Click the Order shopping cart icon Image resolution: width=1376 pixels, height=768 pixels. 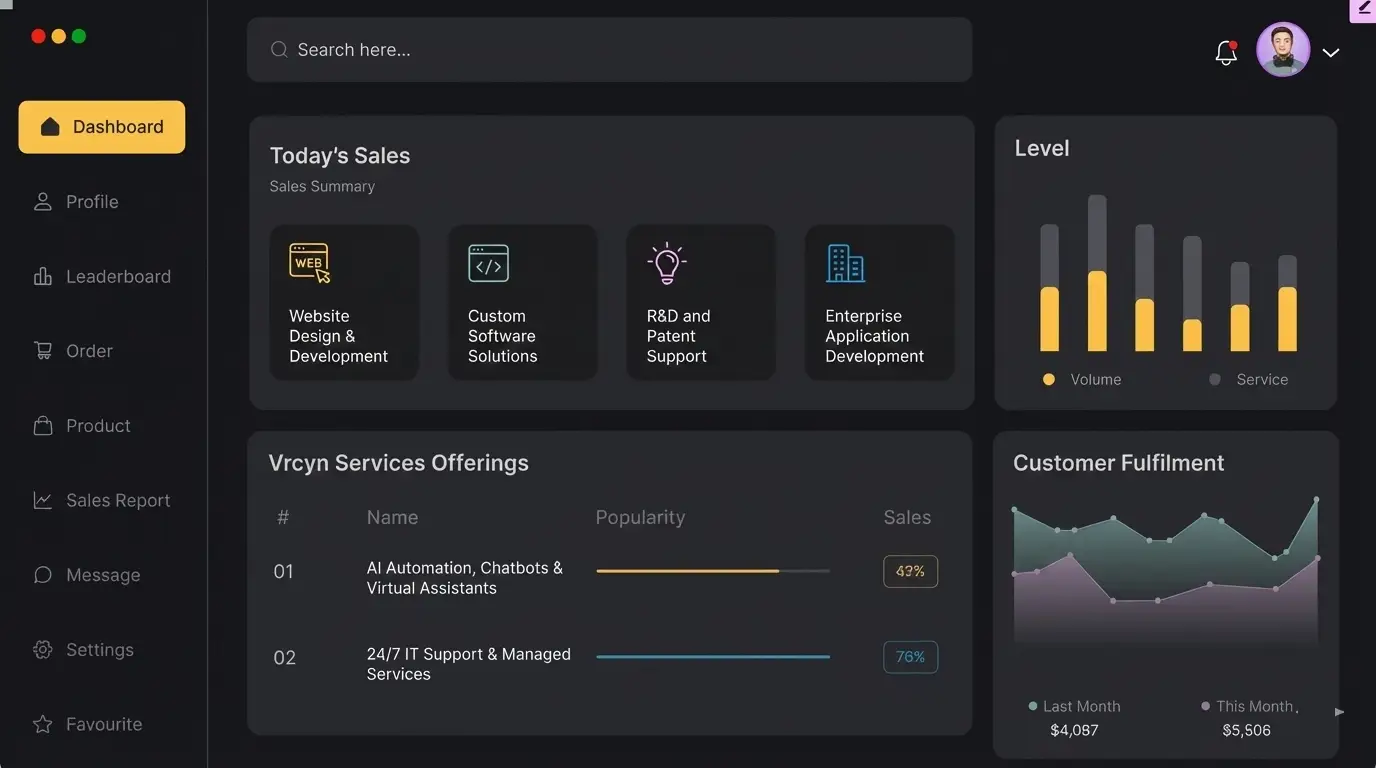(x=43, y=351)
